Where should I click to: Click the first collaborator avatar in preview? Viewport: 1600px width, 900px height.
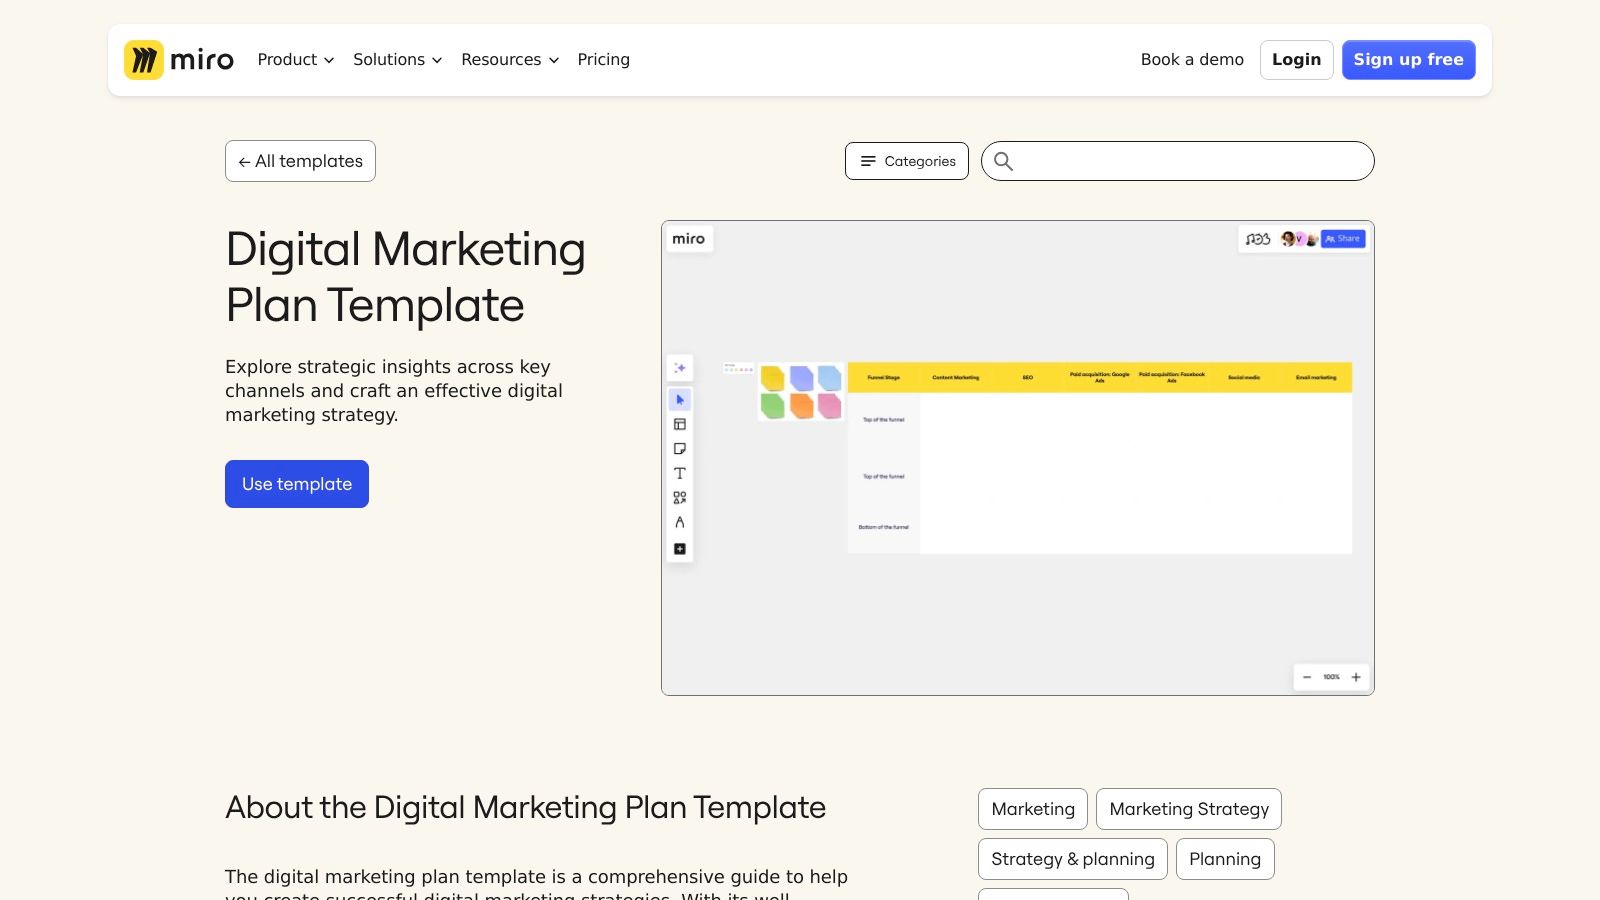(1288, 239)
